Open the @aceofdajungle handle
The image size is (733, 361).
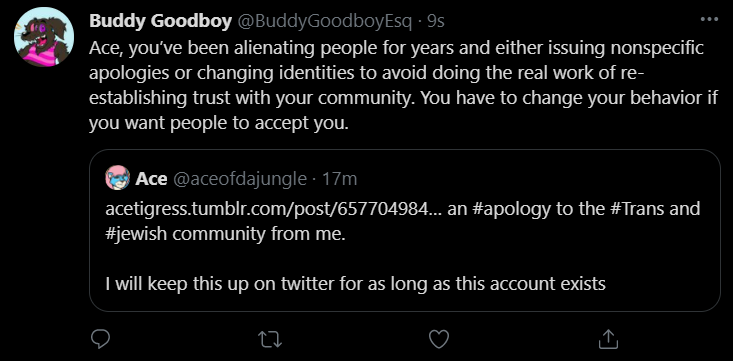click(240, 179)
